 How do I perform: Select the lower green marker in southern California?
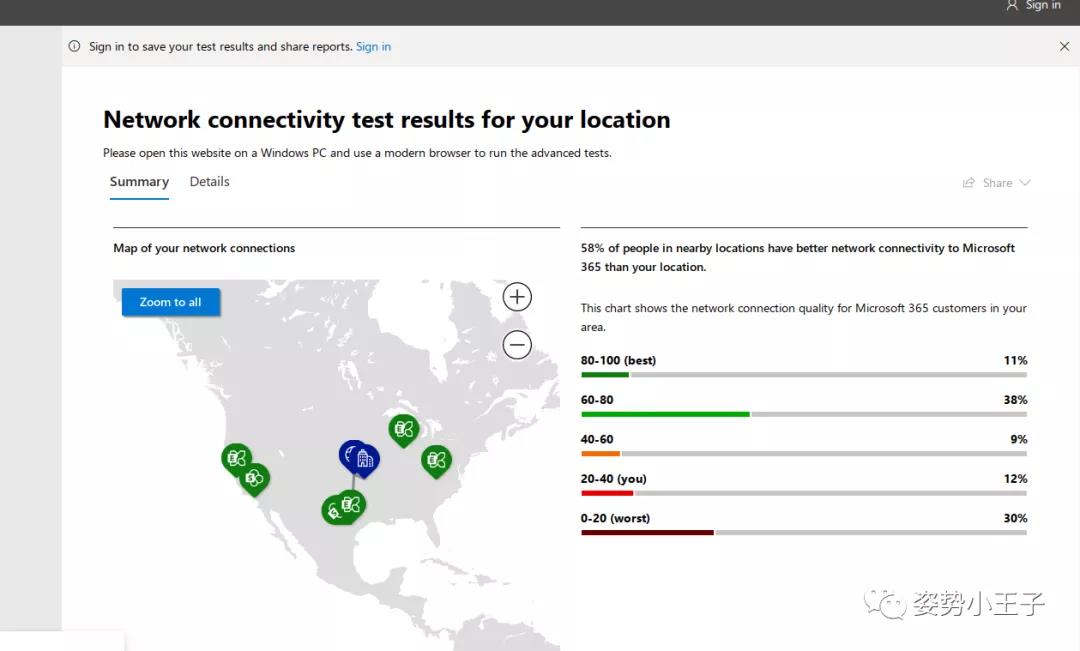tap(255, 478)
